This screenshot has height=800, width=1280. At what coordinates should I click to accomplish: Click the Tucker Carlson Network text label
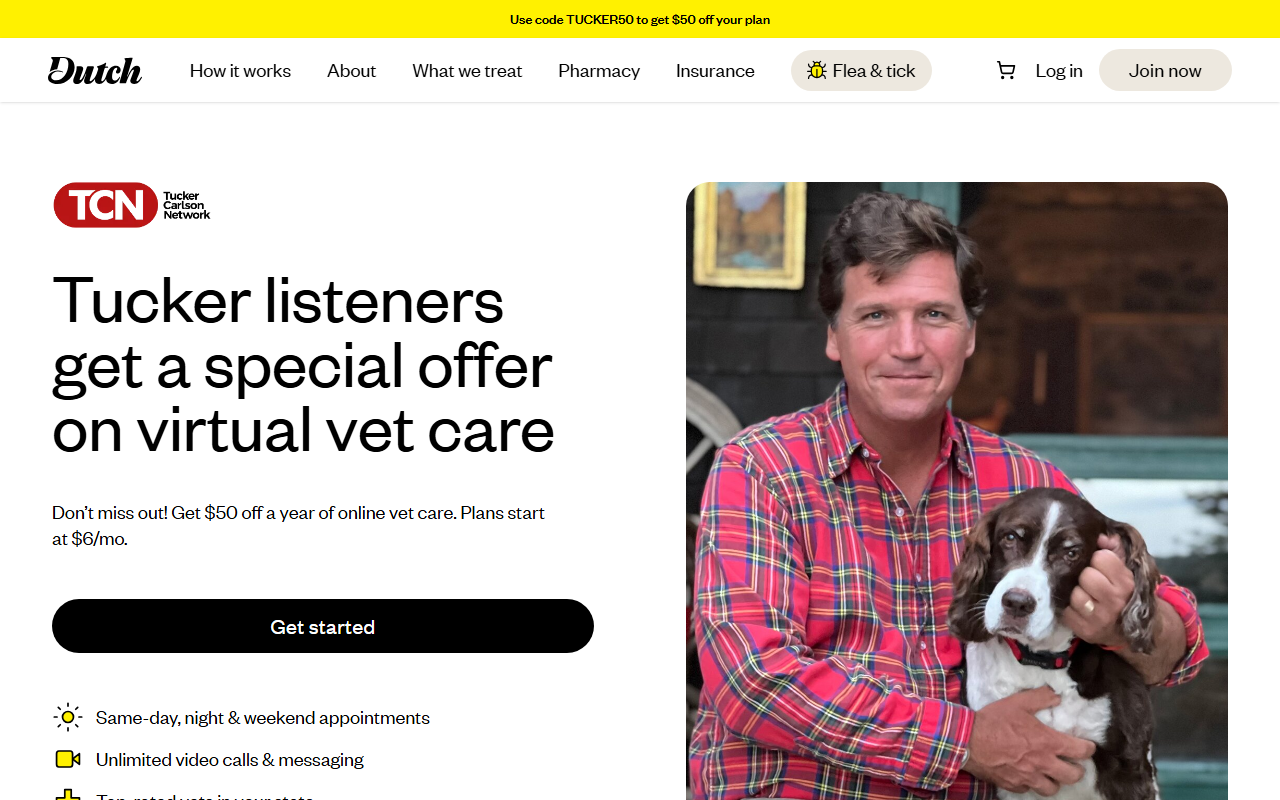tap(187, 205)
